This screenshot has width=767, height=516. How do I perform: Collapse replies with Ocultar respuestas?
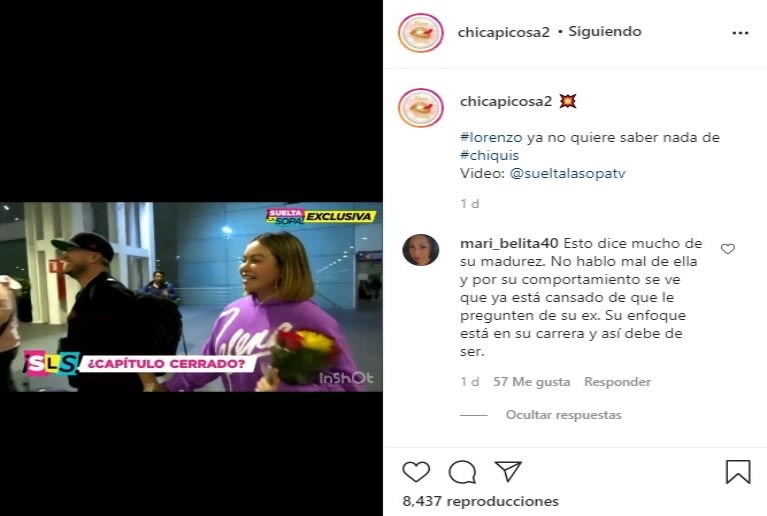564,415
